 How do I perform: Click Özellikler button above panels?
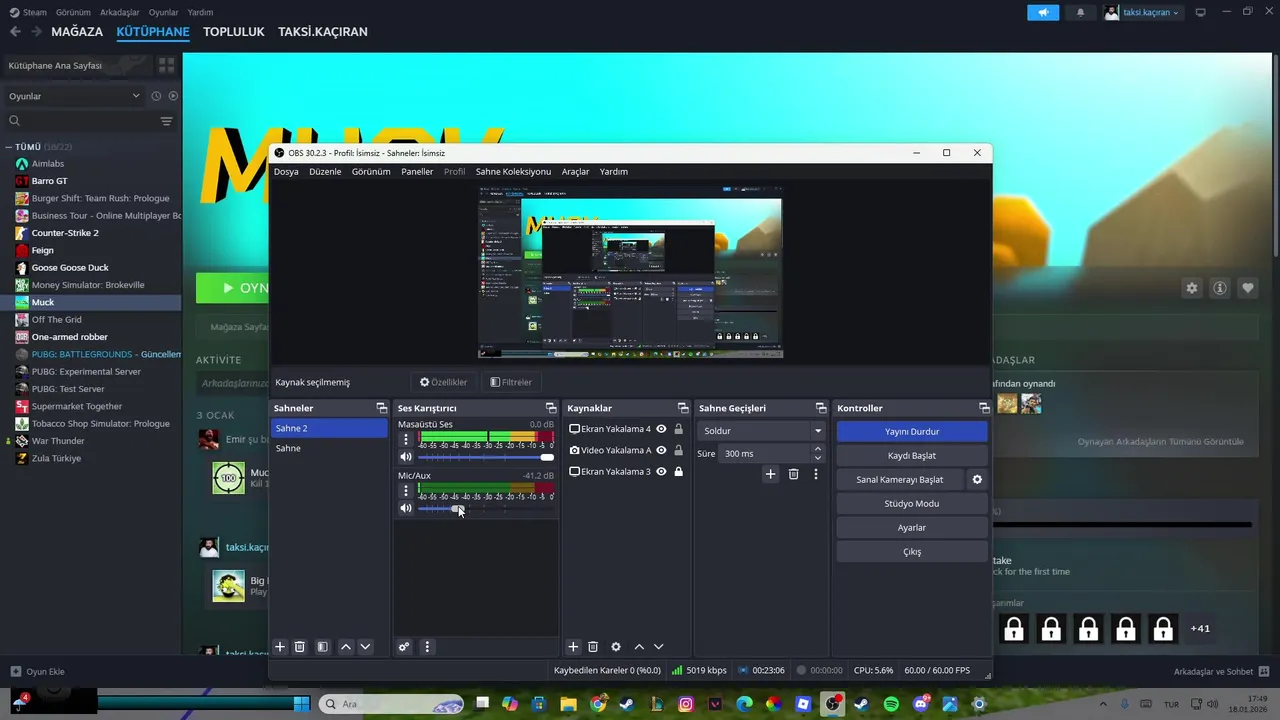tap(443, 382)
